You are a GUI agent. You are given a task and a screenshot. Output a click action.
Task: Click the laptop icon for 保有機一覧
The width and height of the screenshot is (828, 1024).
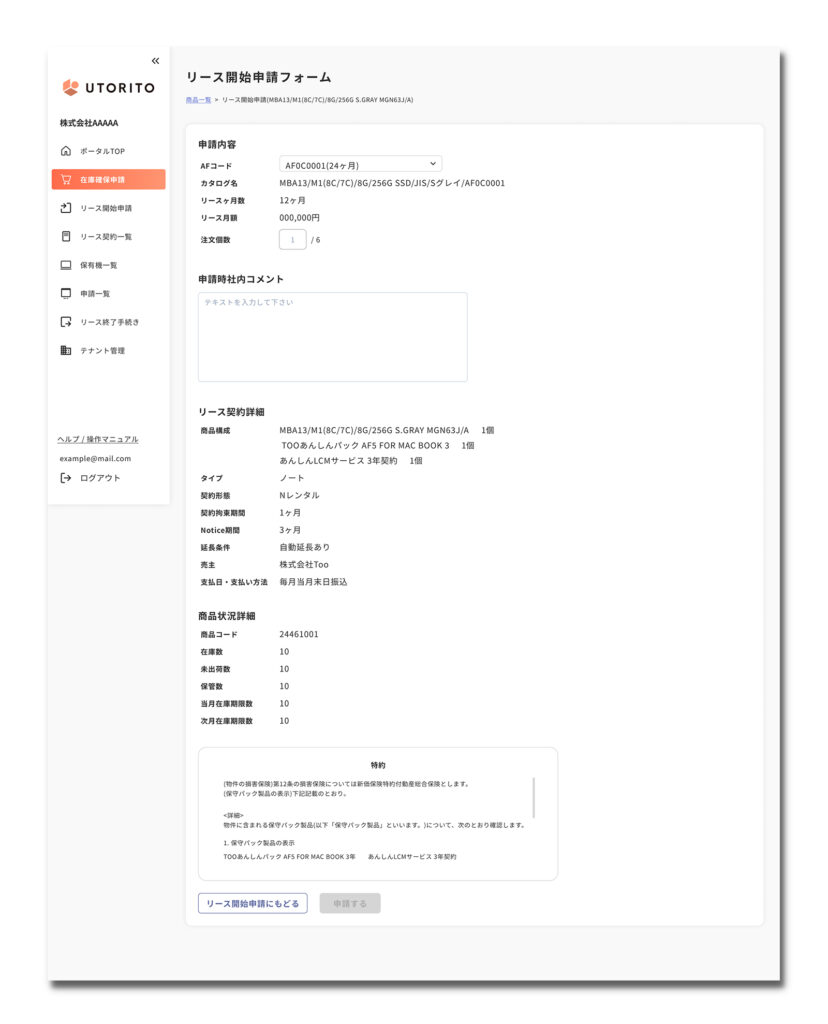coord(66,265)
